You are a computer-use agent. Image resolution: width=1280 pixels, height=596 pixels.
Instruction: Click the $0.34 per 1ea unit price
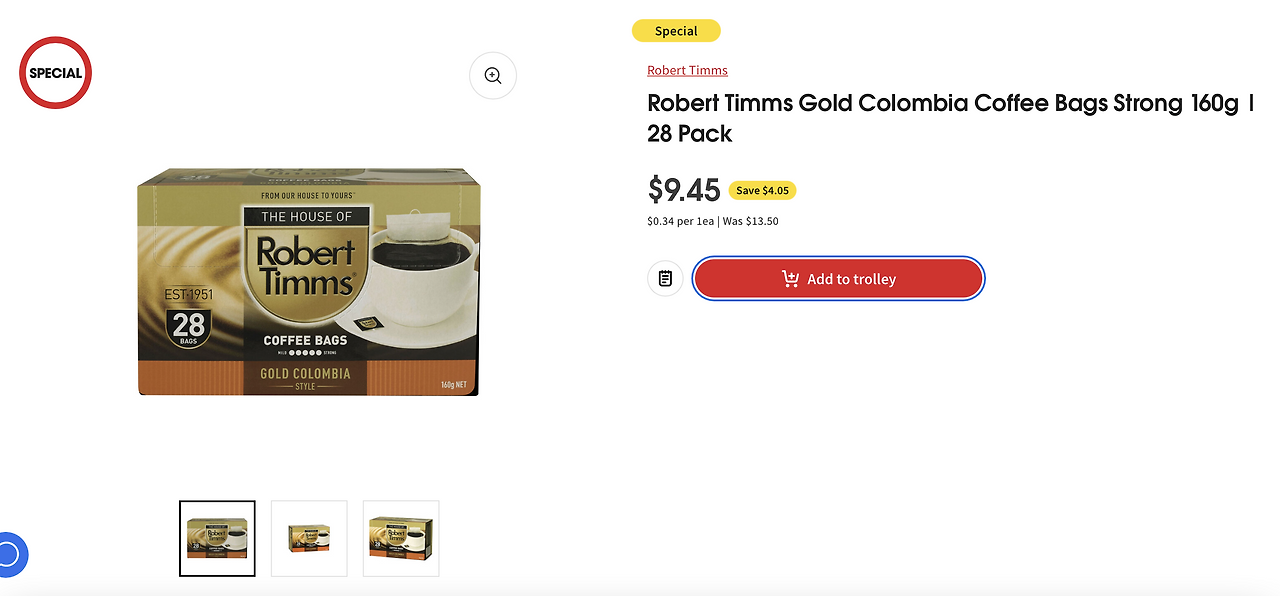tap(679, 221)
